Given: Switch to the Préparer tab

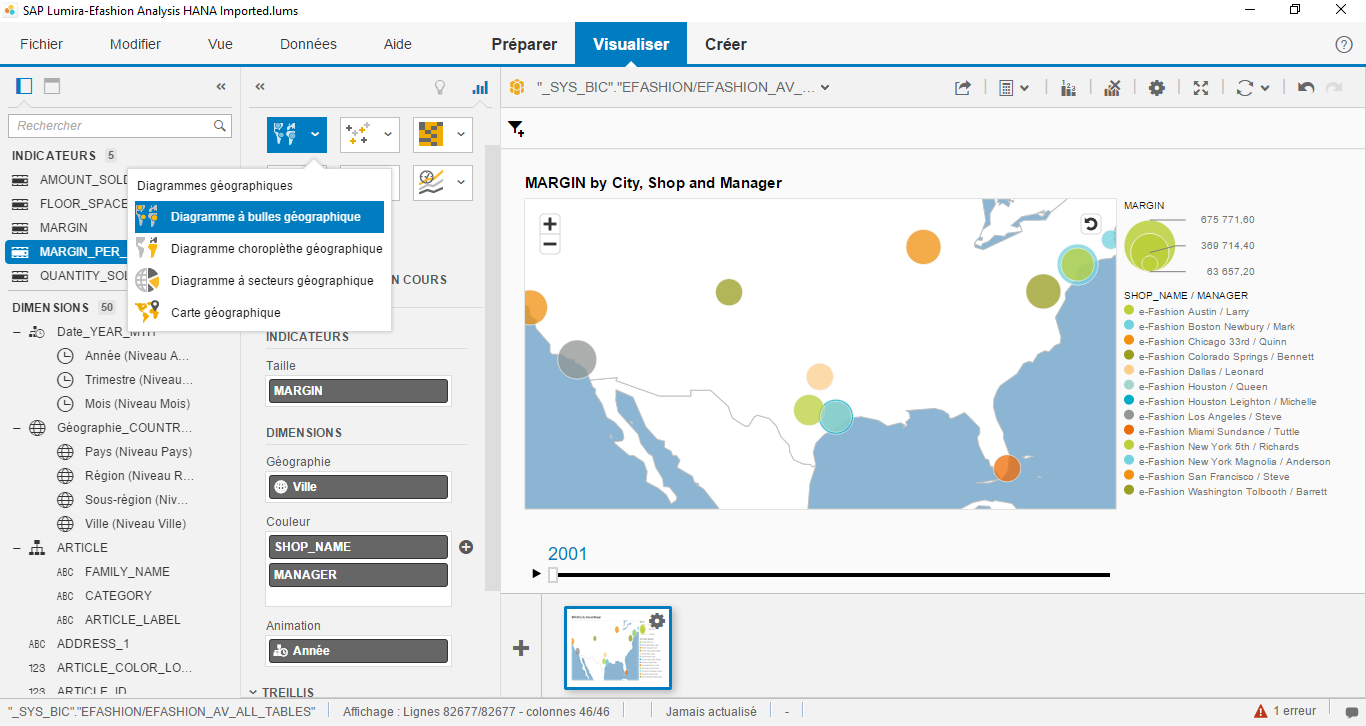Looking at the screenshot, I should (x=524, y=44).
